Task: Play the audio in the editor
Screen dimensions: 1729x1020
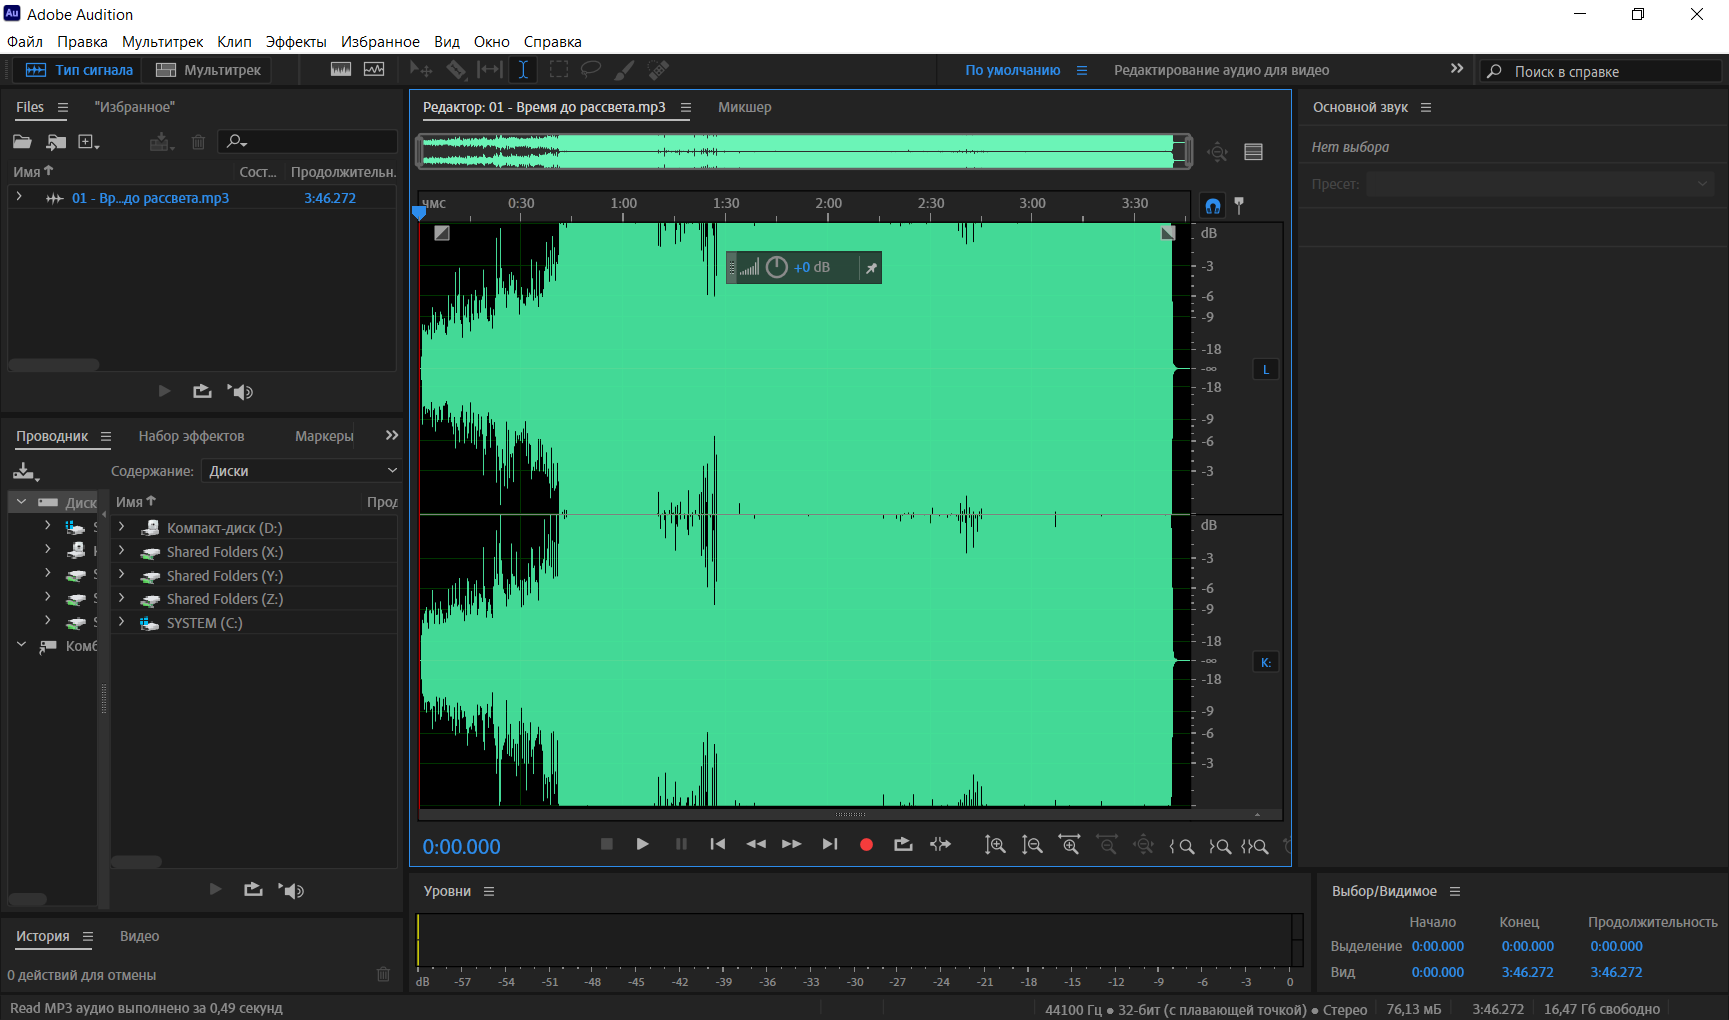Action: pos(642,844)
